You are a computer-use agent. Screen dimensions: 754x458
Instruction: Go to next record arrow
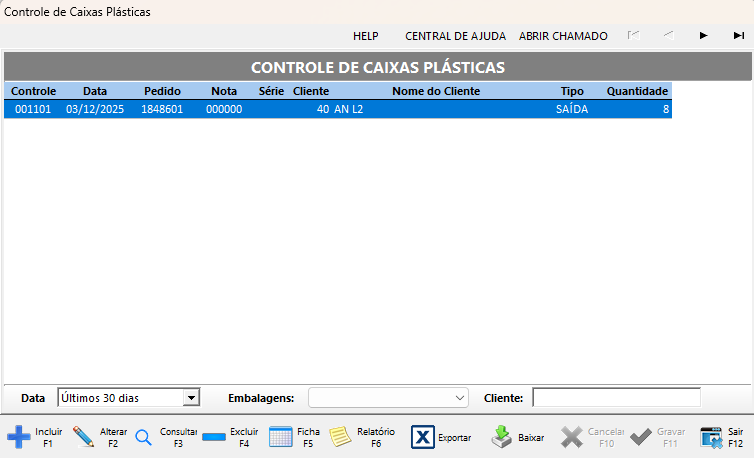click(704, 35)
